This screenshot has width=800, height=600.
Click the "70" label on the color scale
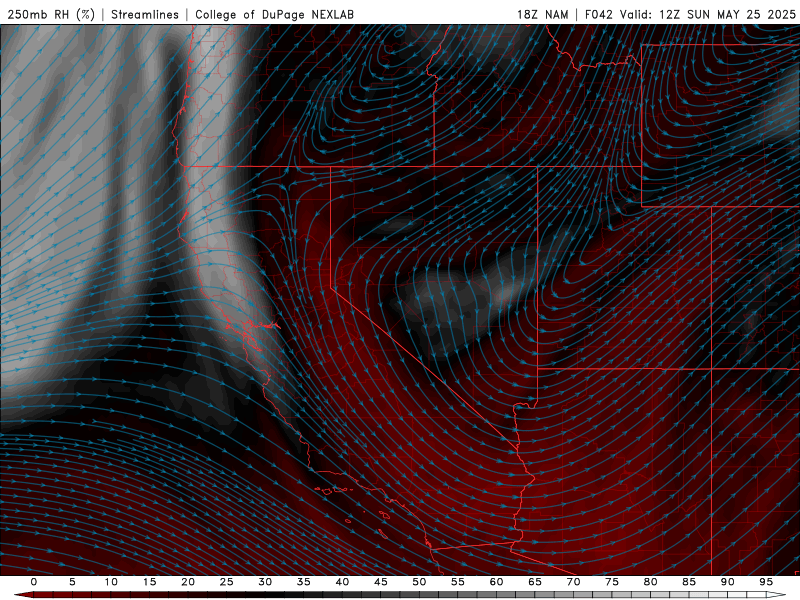(573, 582)
